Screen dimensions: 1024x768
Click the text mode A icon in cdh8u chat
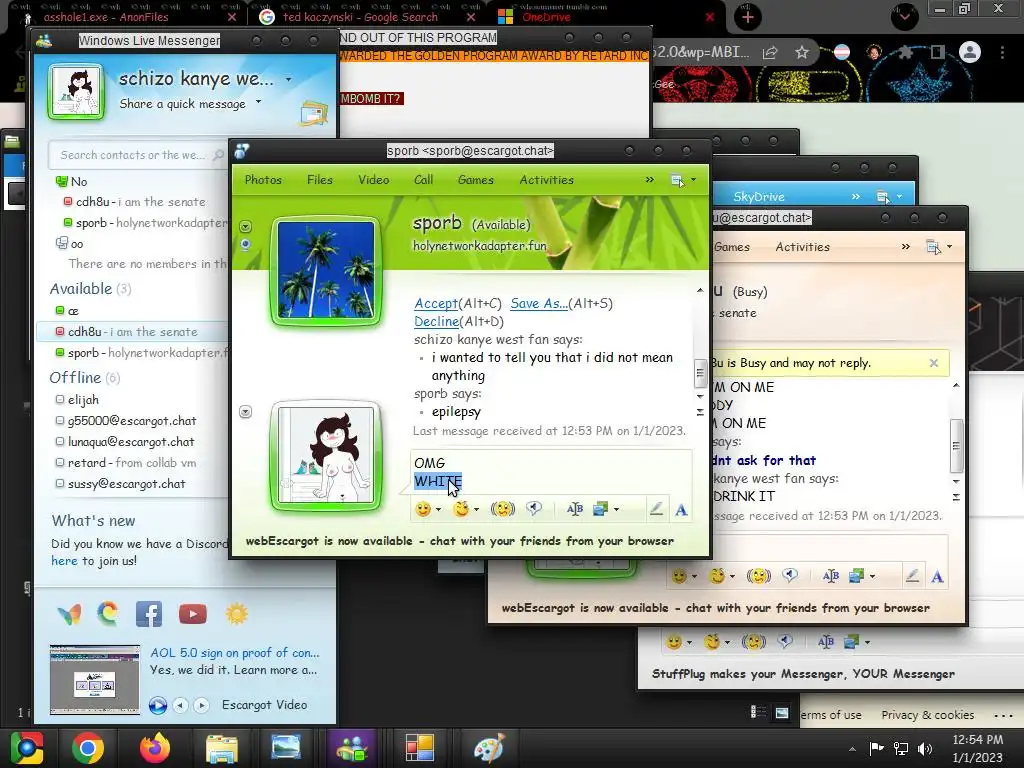coord(937,577)
